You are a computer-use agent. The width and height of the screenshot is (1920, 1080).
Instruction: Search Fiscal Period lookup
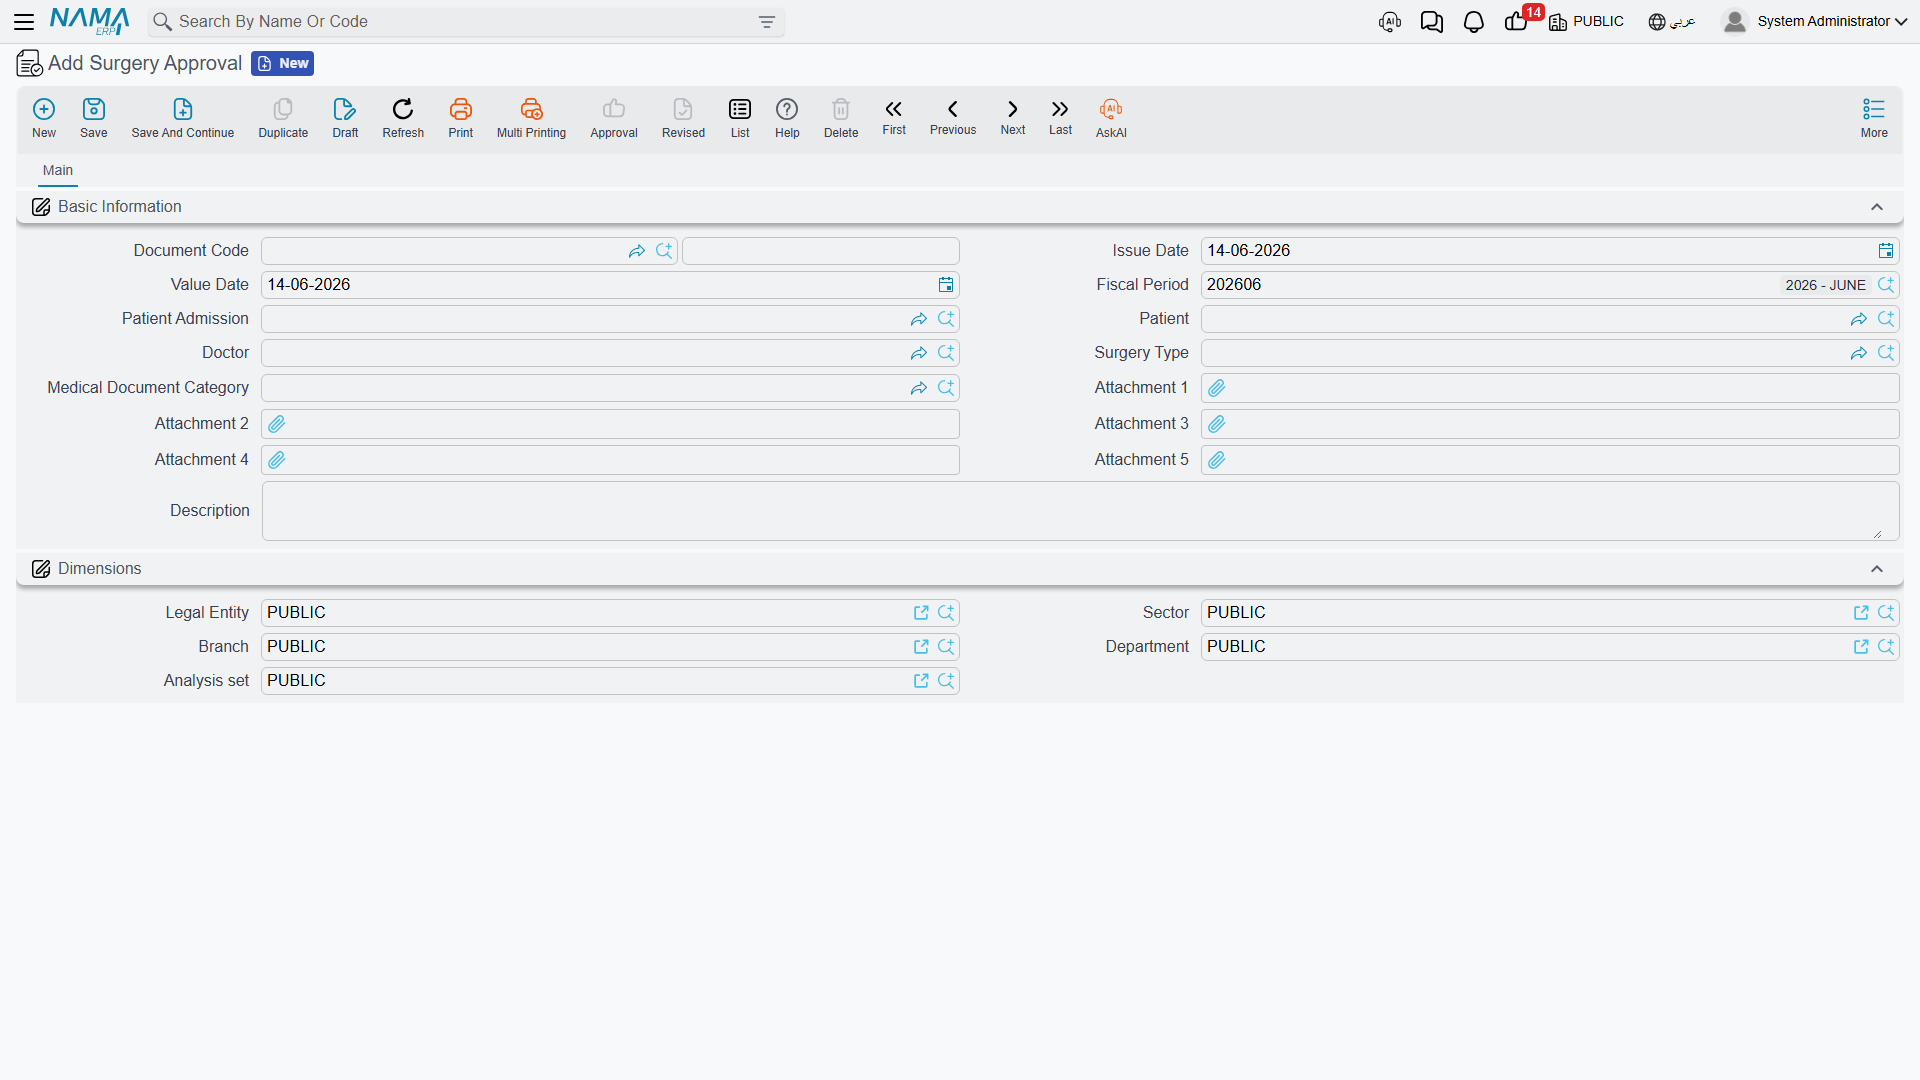[1886, 285]
